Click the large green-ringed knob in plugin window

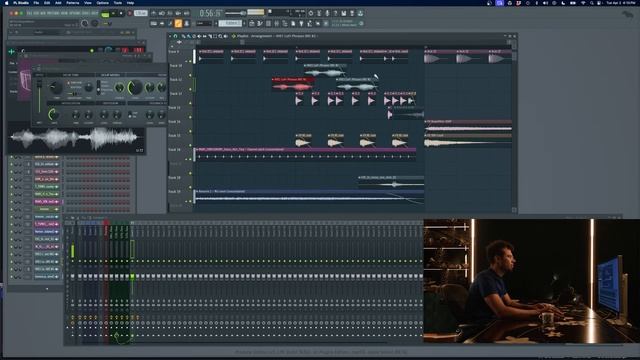(x=135, y=87)
